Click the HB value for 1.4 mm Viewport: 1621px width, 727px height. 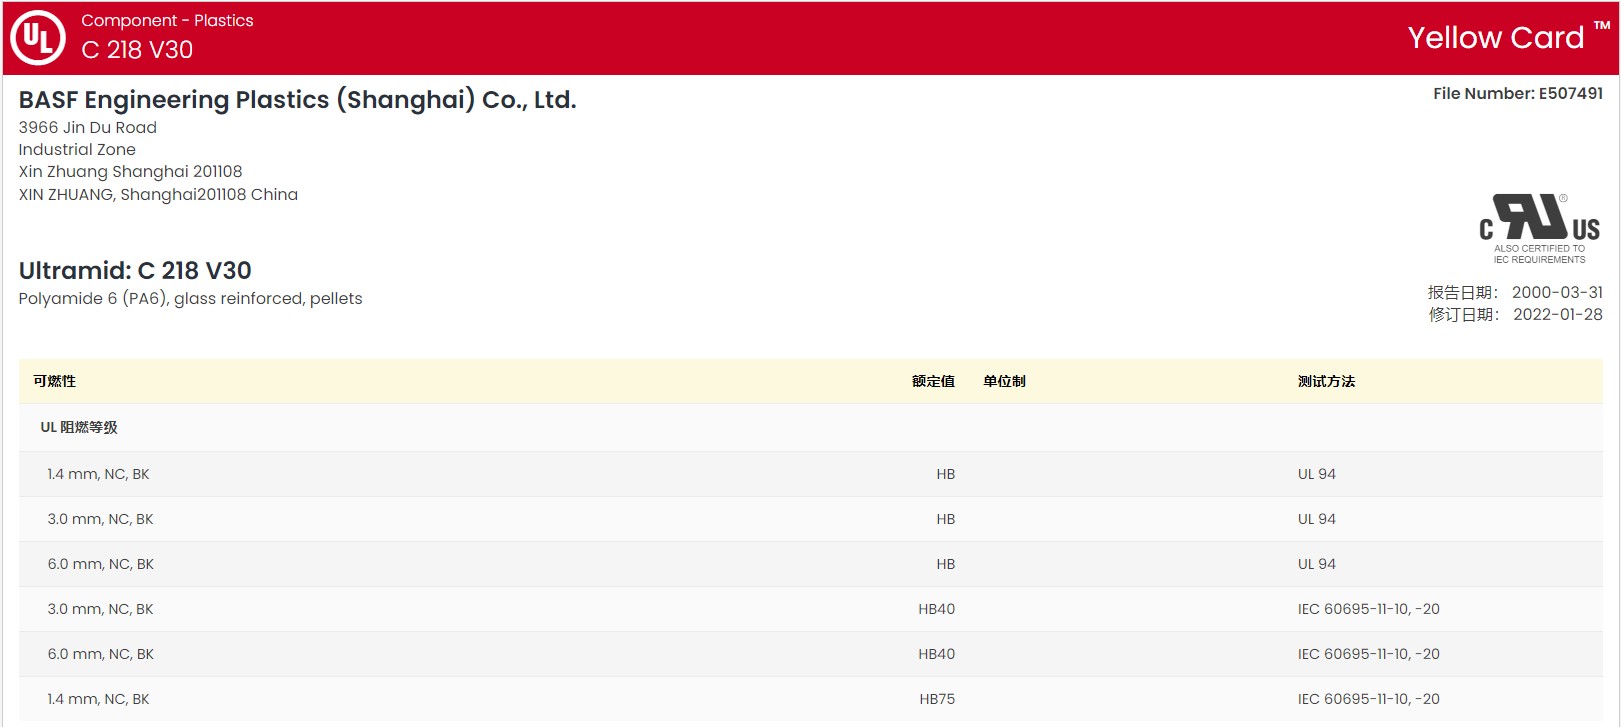[x=945, y=474]
